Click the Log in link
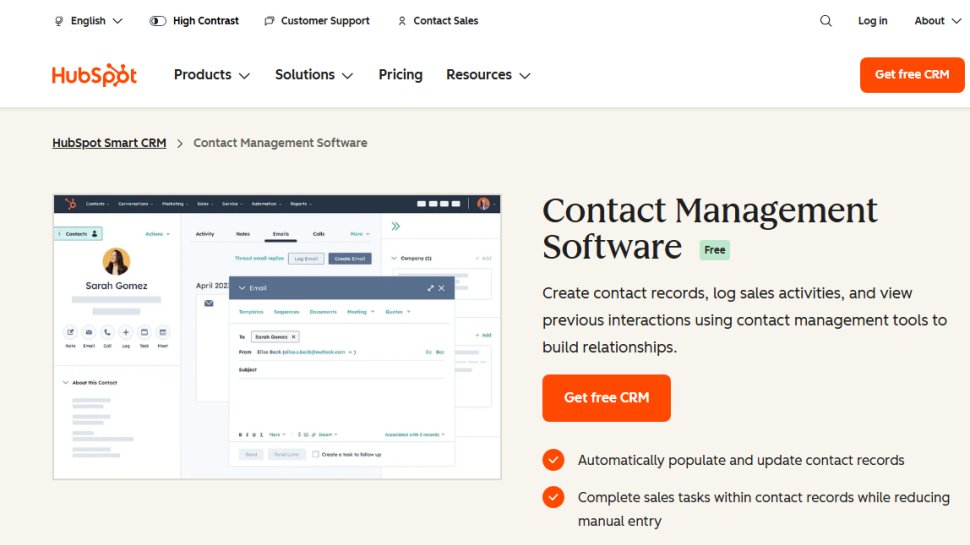 (x=872, y=21)
